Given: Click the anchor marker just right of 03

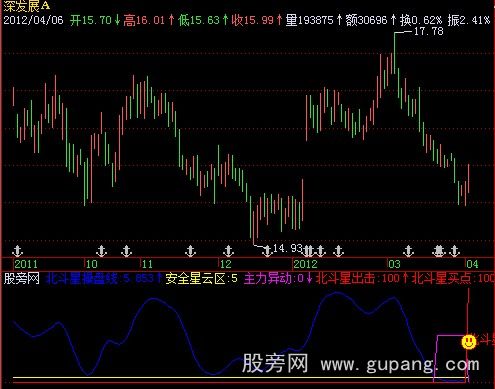Looking at the screenshot, I should click(x=408, y=251).
